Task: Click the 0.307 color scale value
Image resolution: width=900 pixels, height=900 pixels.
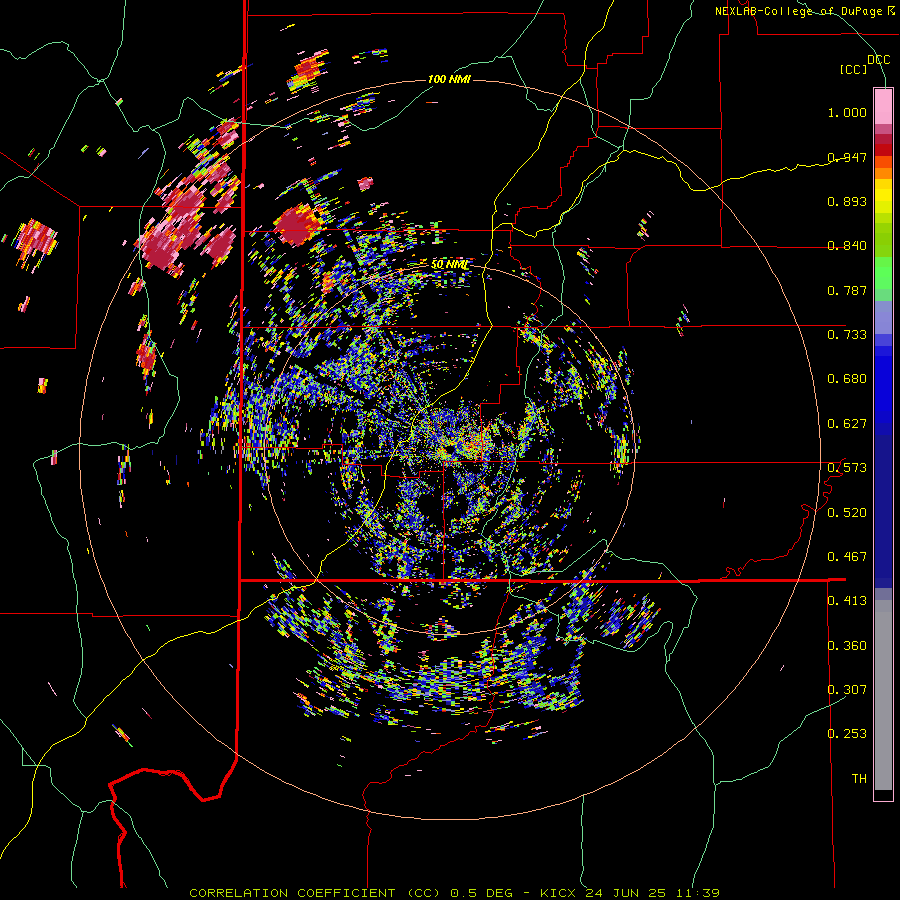Action: coord(847,690)
